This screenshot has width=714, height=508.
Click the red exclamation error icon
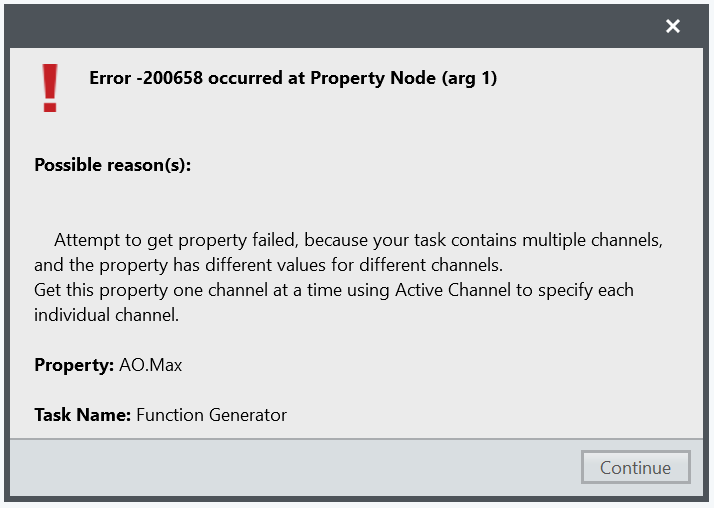pos(49,88)
